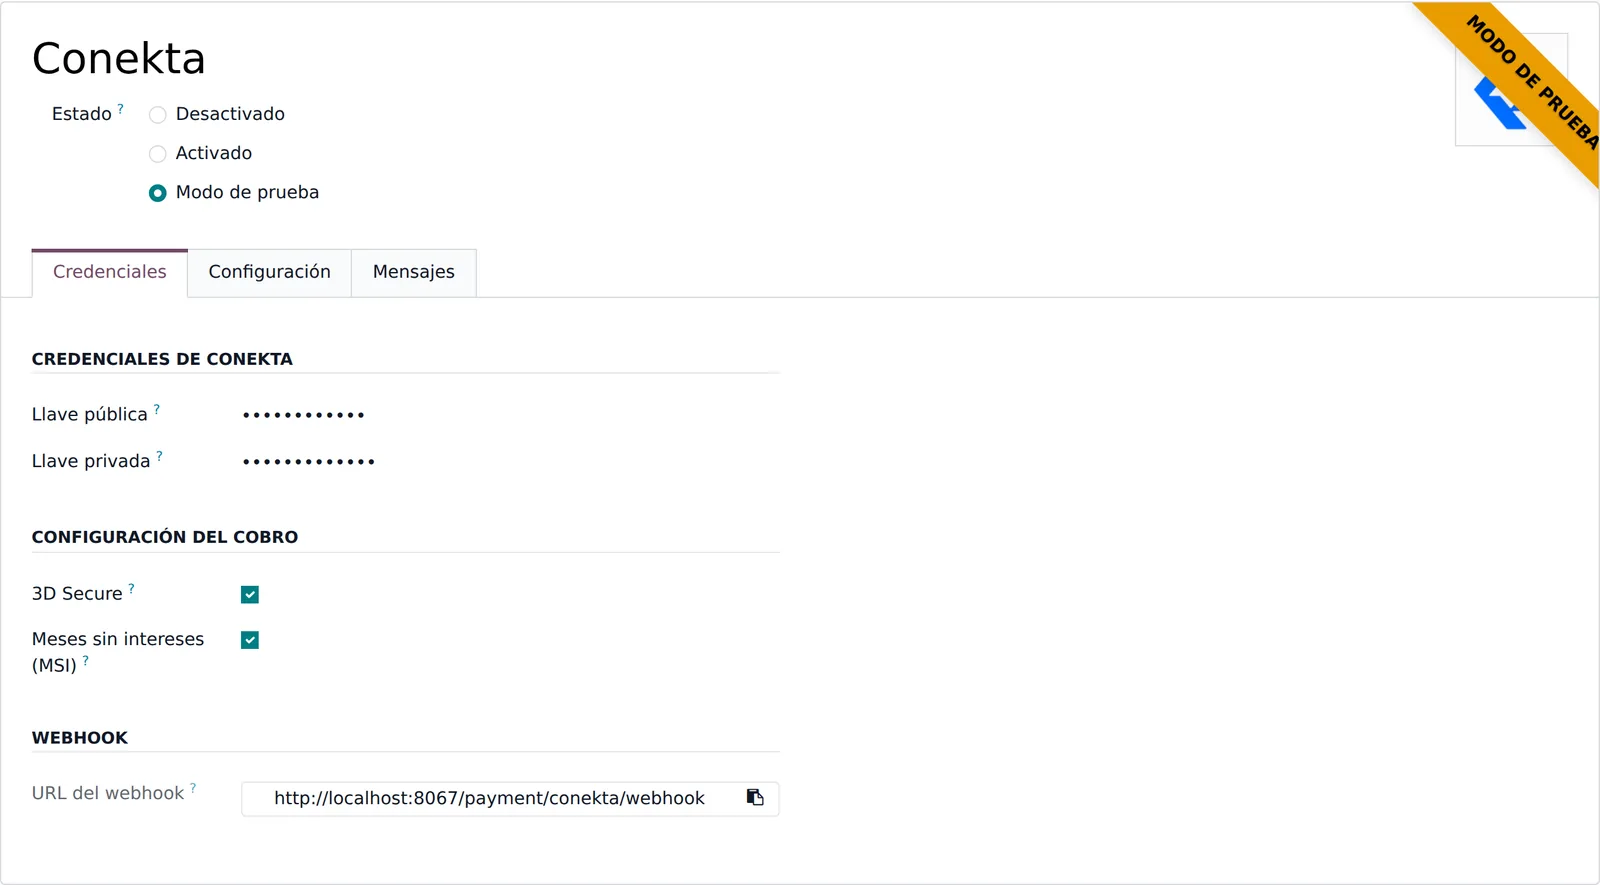Copy the webhook URL with clipboard icon

point(755,798)
